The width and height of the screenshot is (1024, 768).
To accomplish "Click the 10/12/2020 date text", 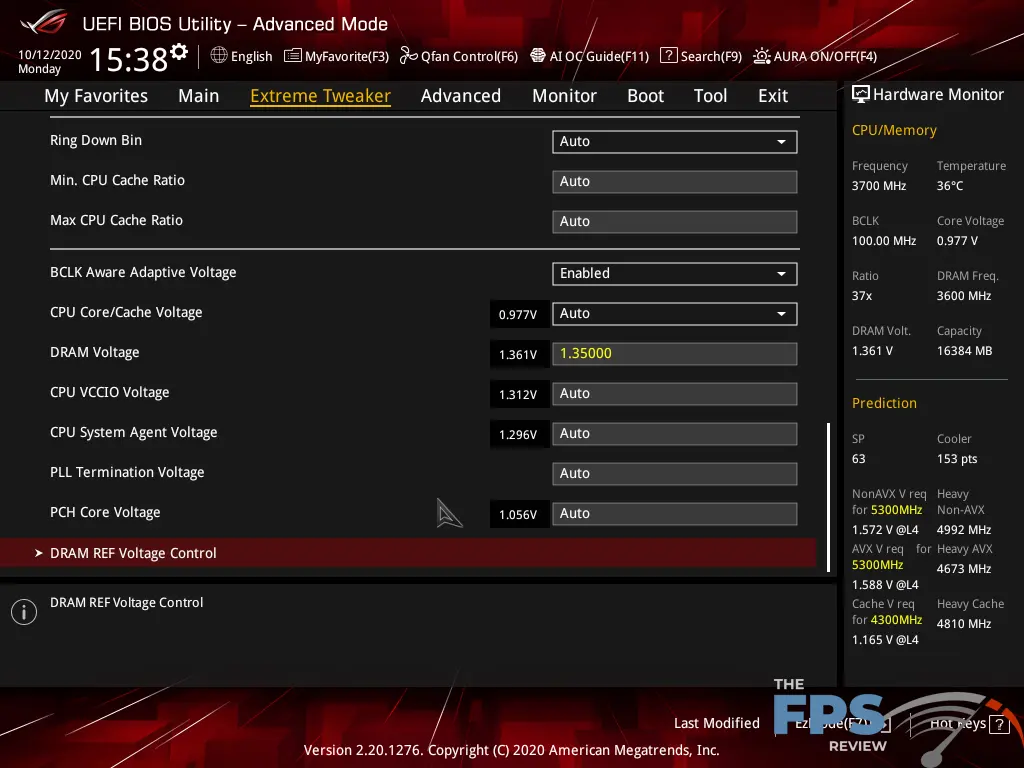I will pyautogui.click(x=50, y=55).
